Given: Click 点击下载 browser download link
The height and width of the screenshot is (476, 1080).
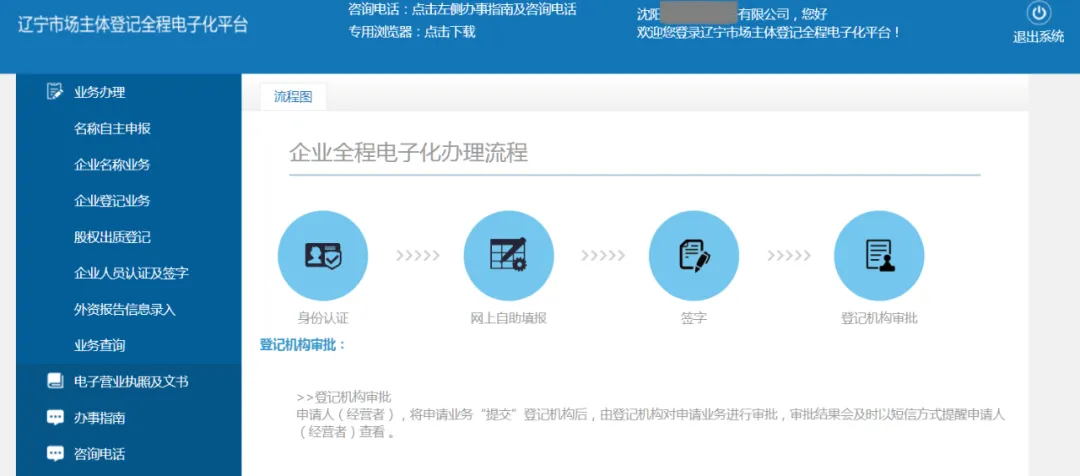Looking at the screenshot, I should 450,32.
